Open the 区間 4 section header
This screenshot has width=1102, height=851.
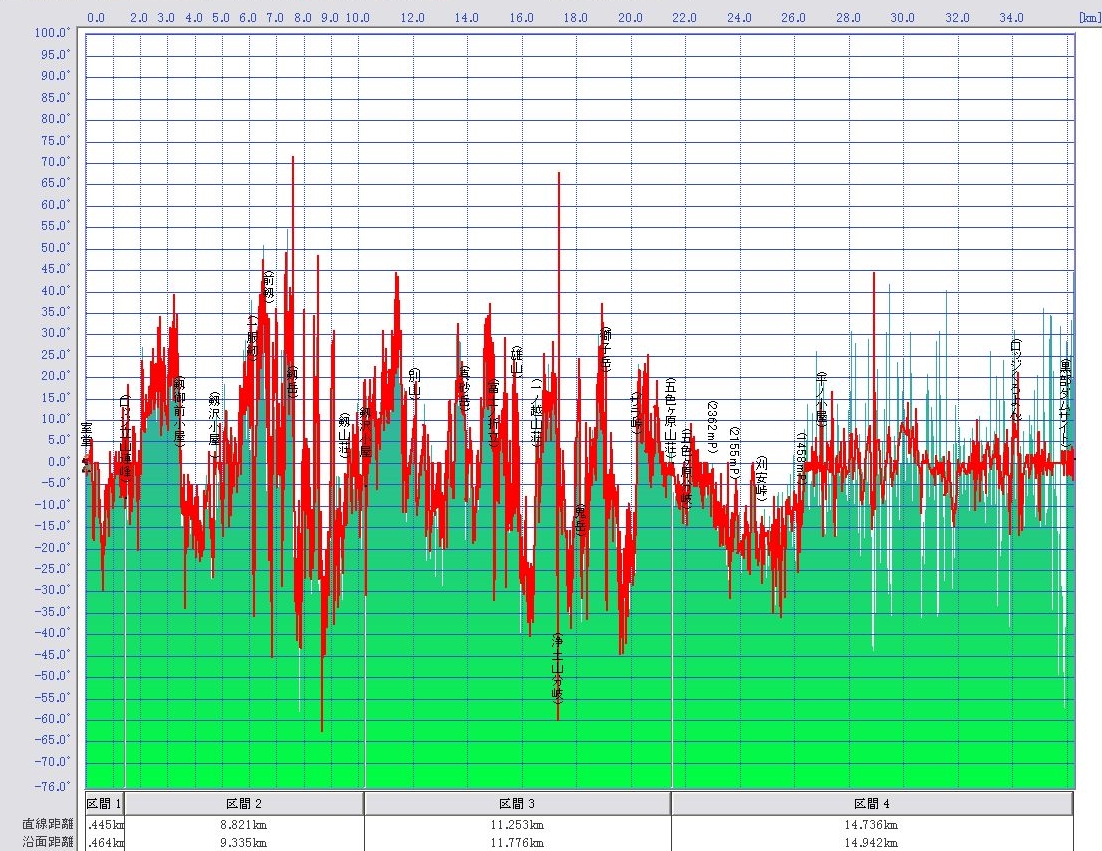point(872,803)
